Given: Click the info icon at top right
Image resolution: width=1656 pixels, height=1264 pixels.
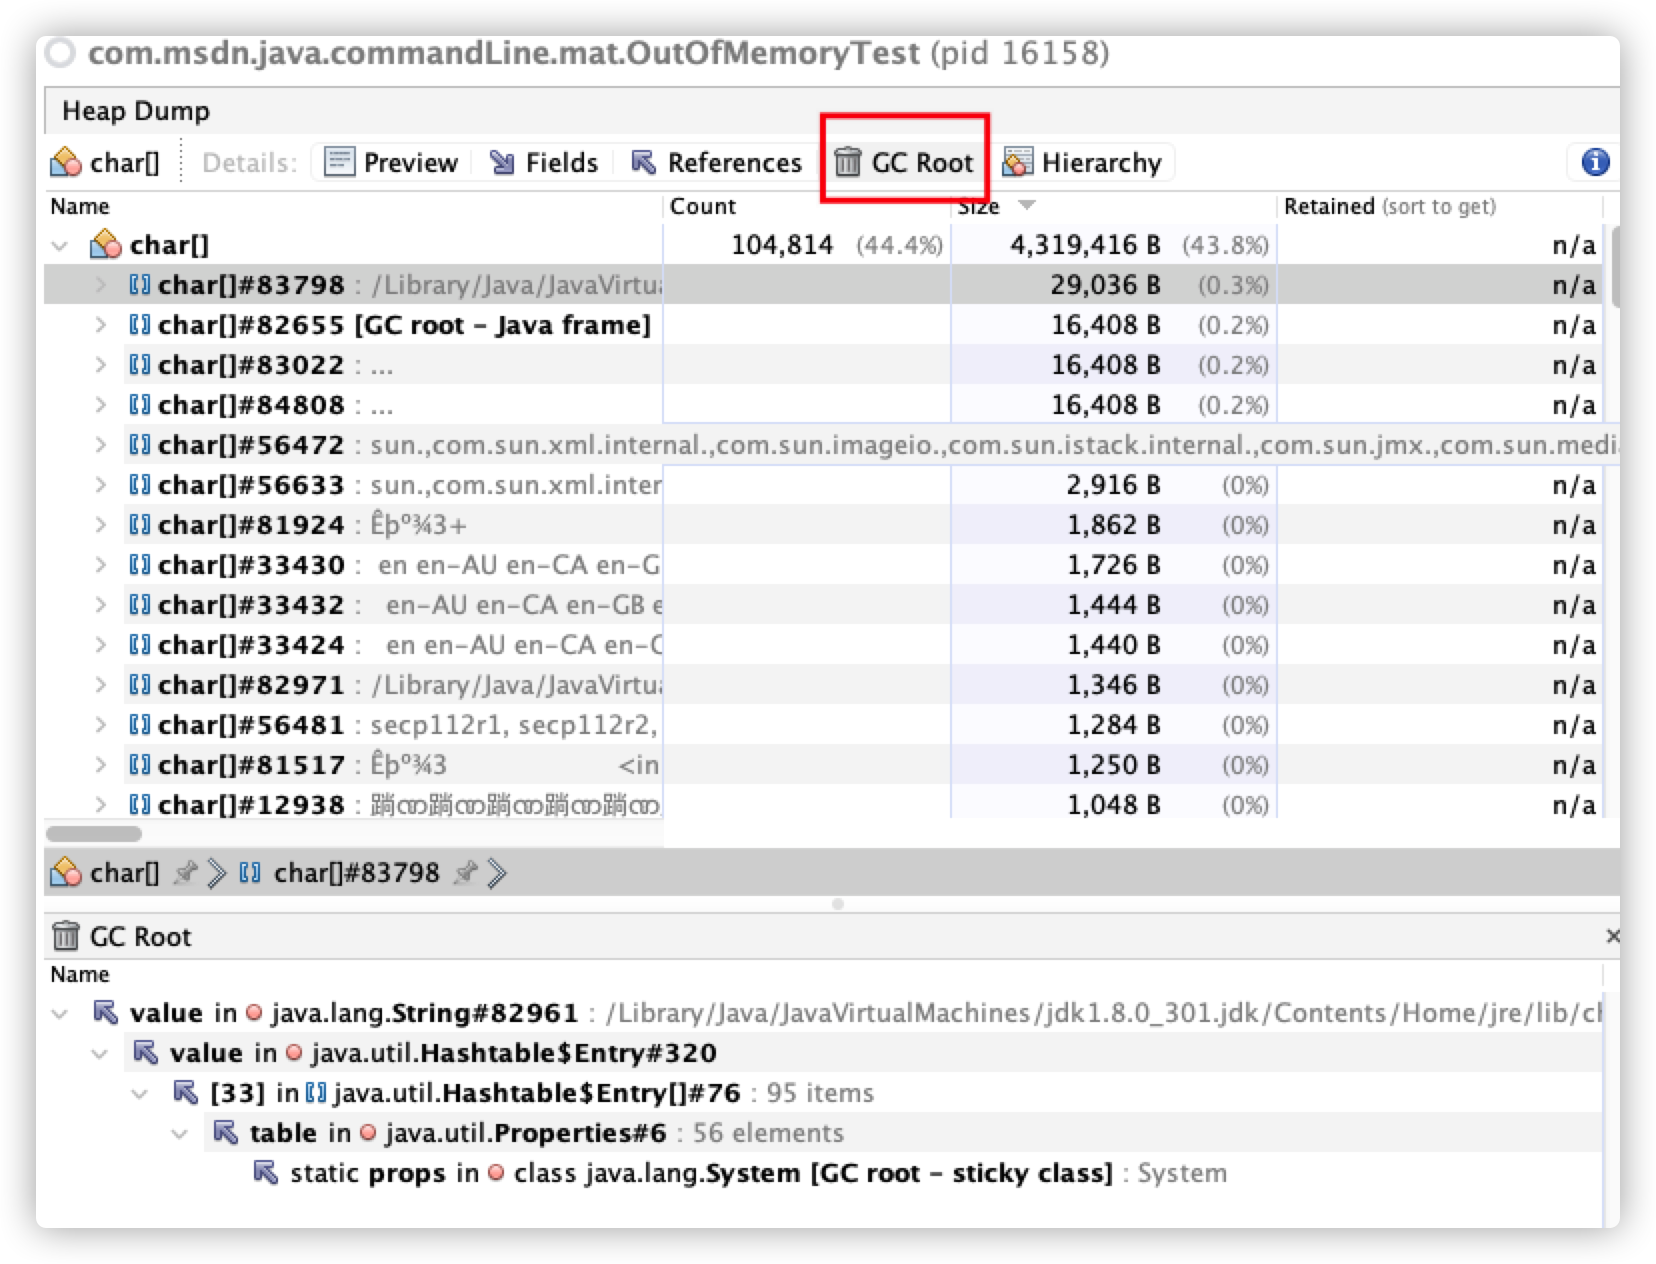Looking at the screenshot, I should tap(1594, 162).
